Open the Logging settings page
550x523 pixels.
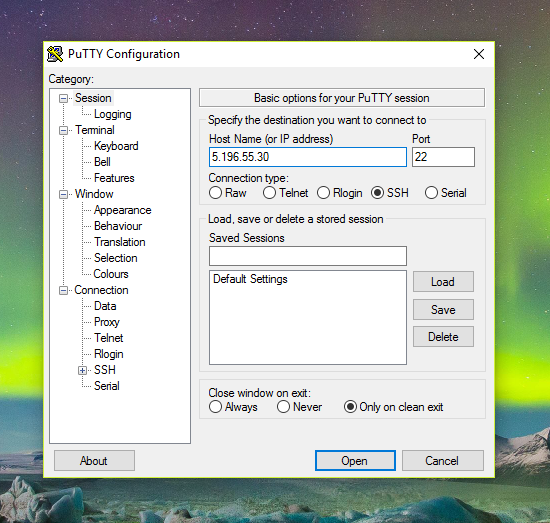coord(113,114)
